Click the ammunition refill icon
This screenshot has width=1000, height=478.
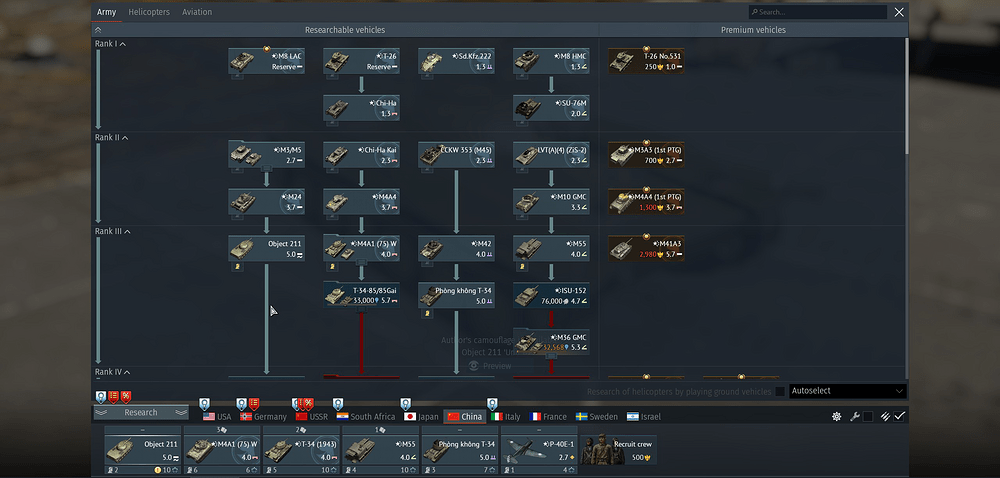click(x=885, y=416)
